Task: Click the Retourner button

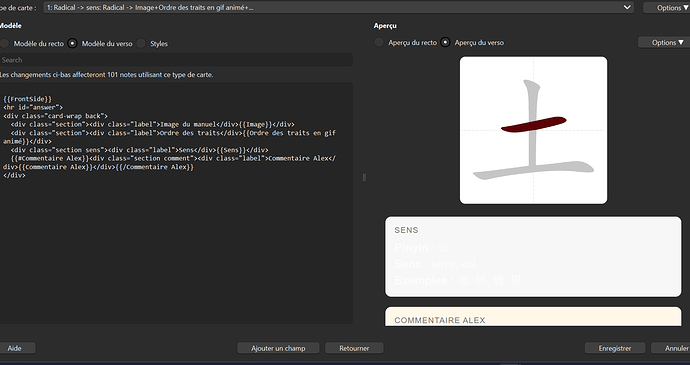Action: (x=354, y=348)
